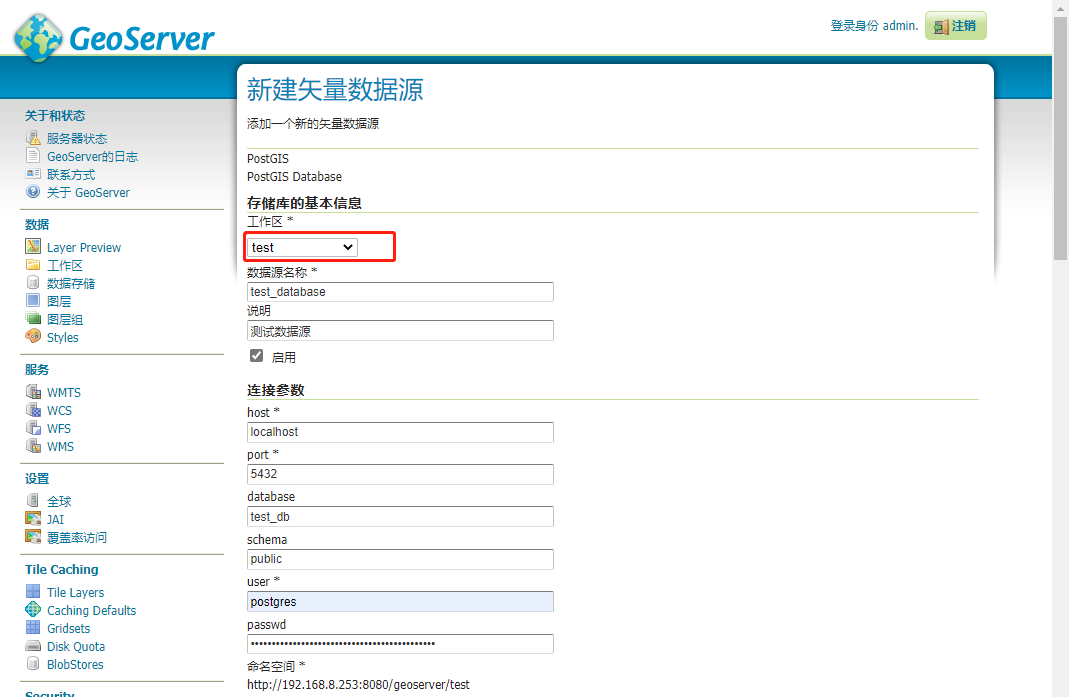The image size is (1069, 697).
Task: Click the 关于 GeoServer help icon
Action: (x=33, y=192)
